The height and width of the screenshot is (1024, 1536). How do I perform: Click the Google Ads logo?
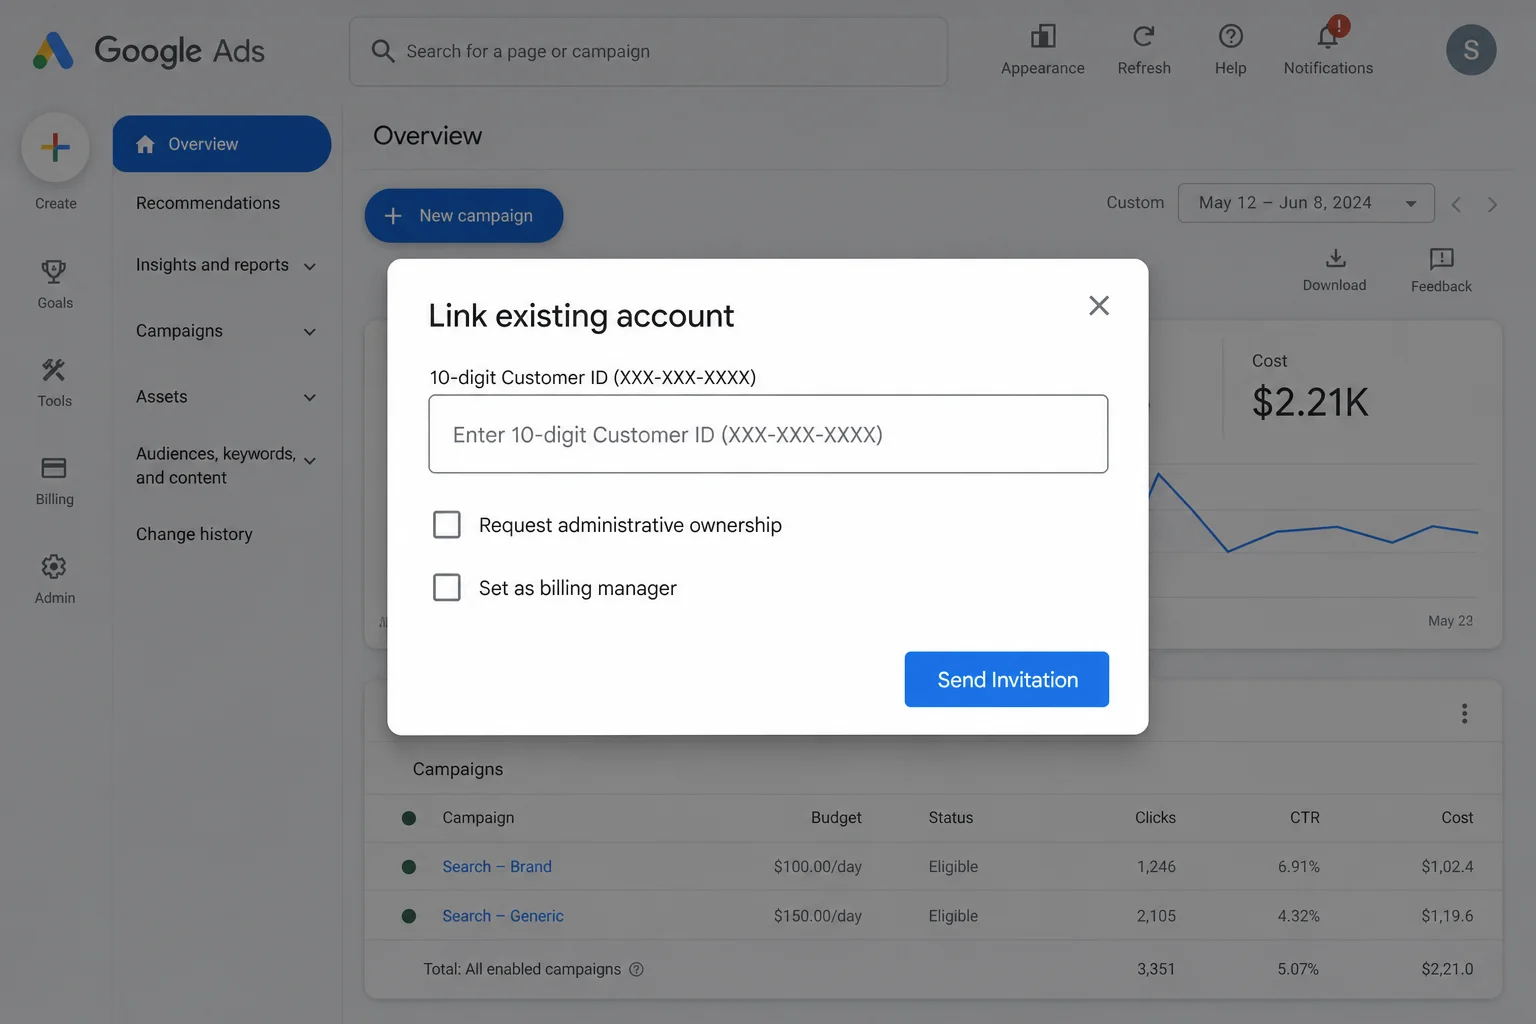tap(149, 50)
